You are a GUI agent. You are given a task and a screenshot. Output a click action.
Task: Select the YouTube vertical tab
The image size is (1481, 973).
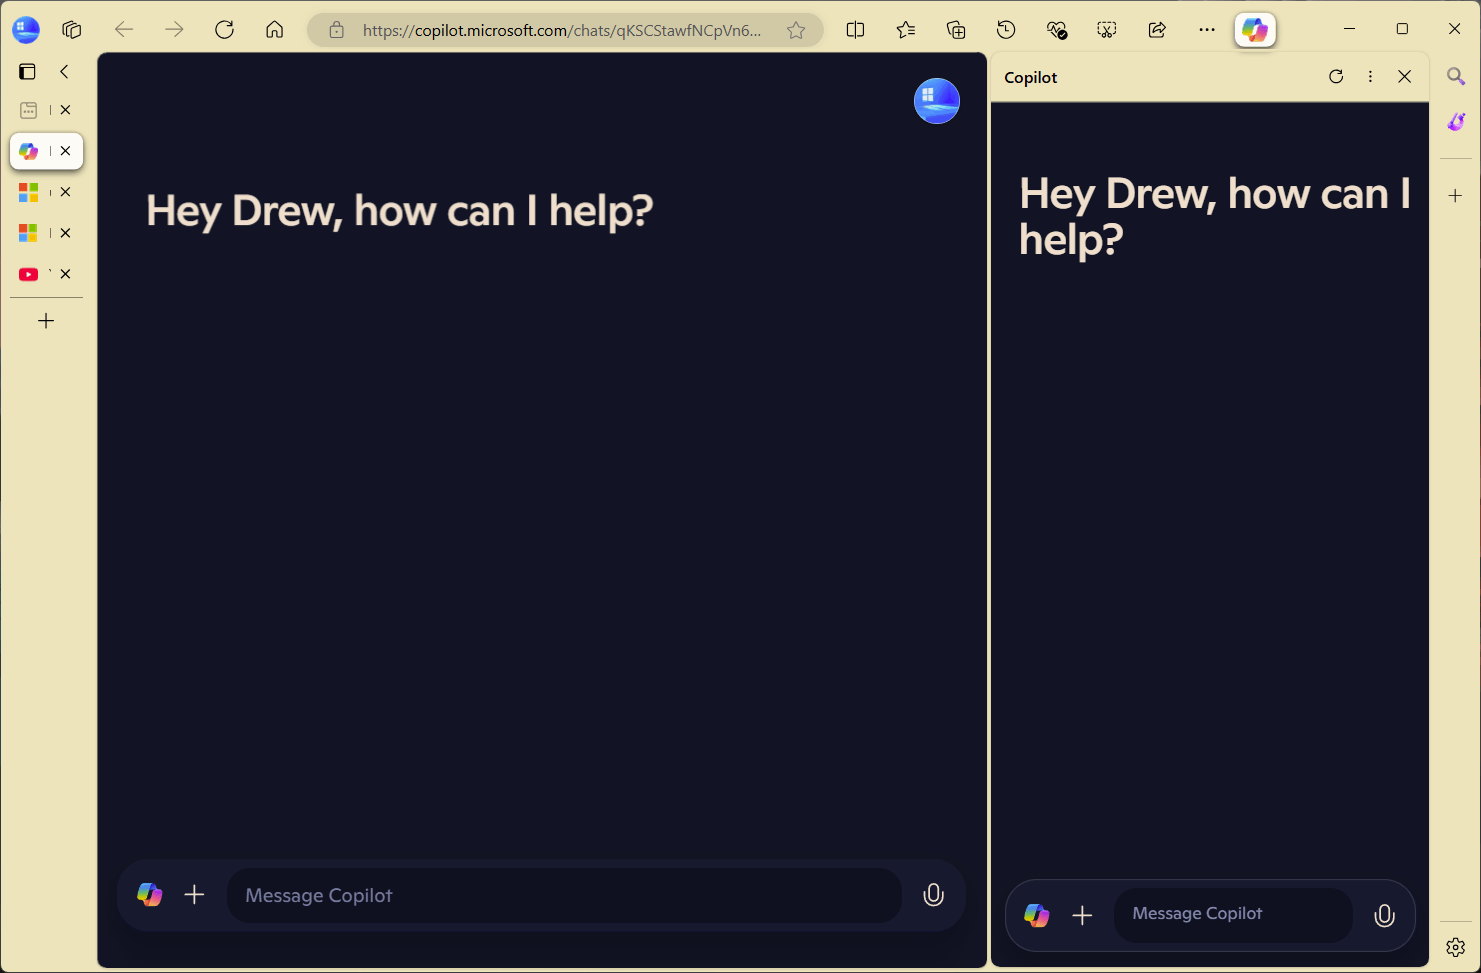pos(29,274)
